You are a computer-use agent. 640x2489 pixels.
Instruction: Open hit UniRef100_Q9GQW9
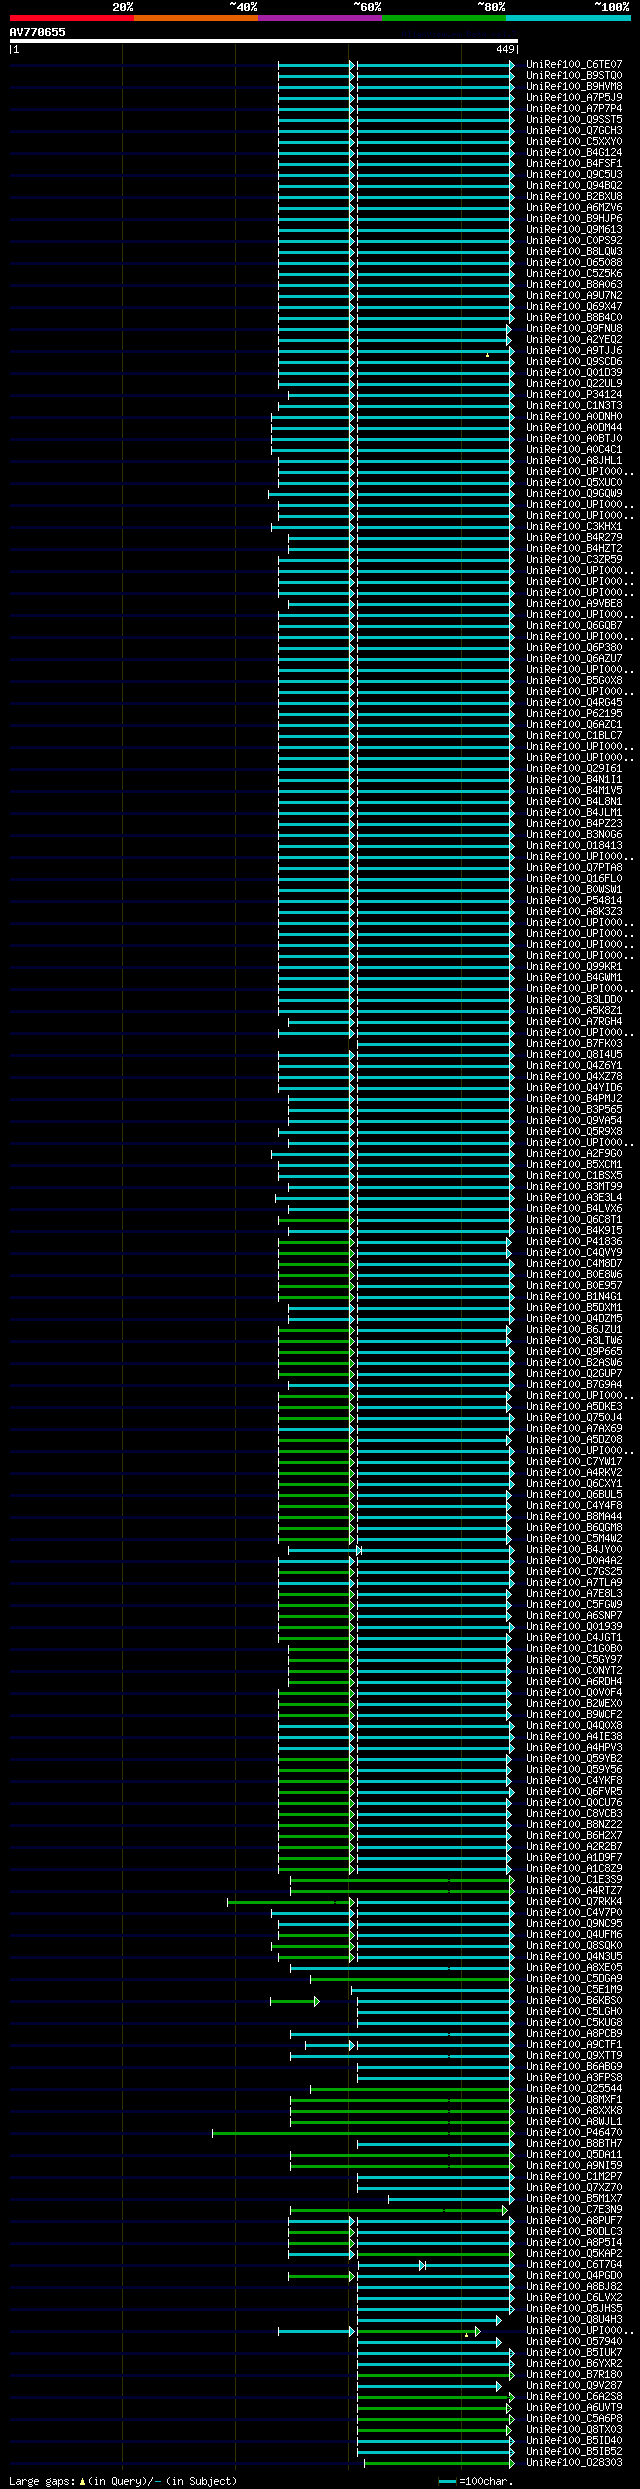coord(574,494)
